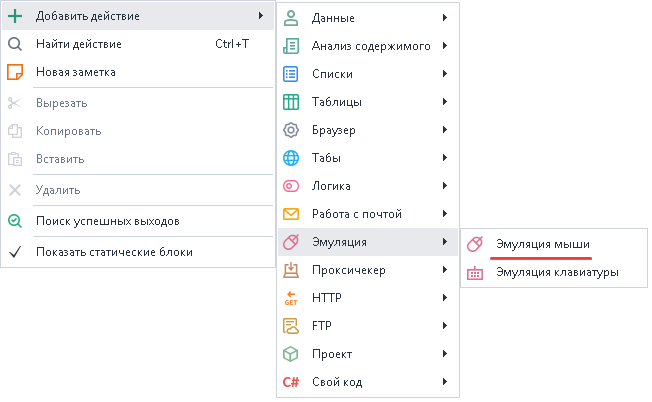Expand the Данные submenu arrow

(444, 18)
